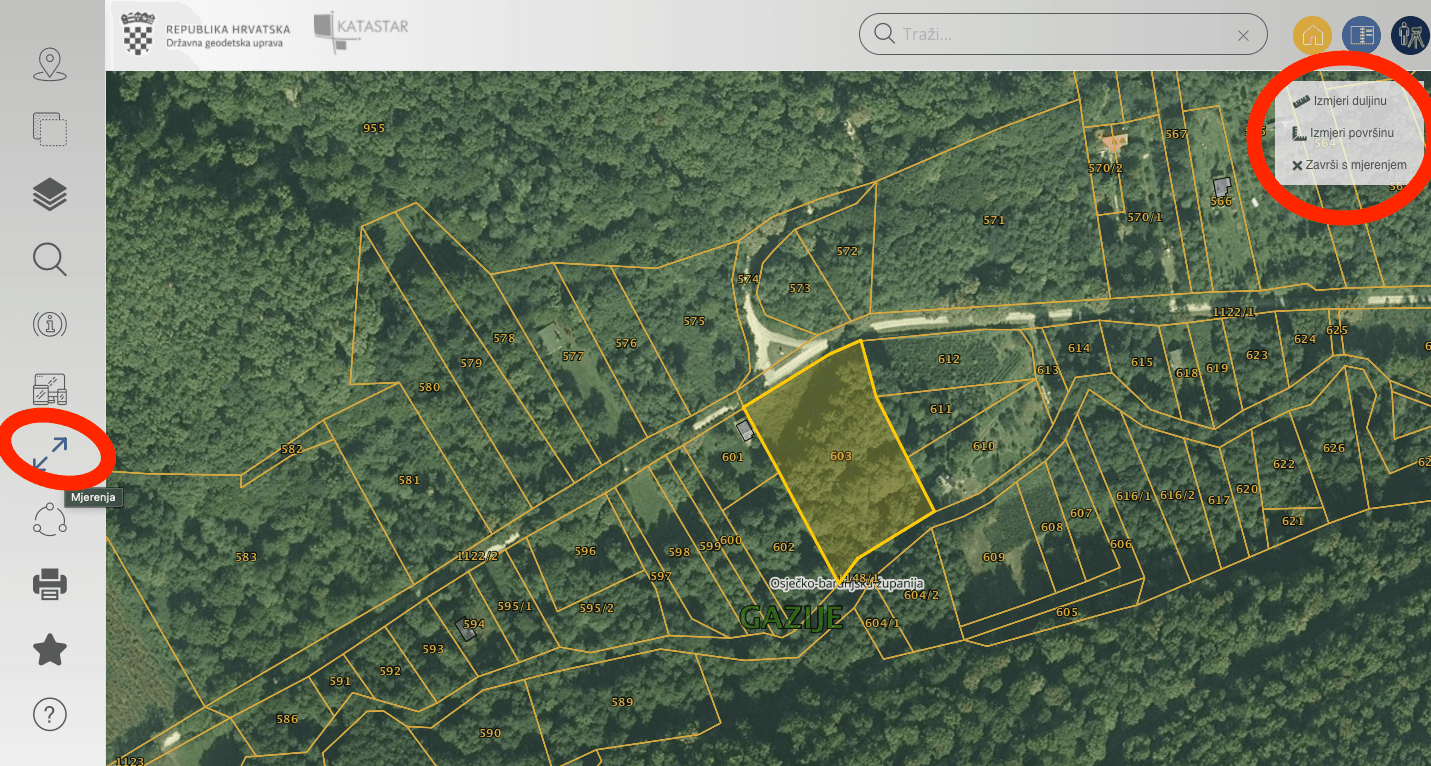Viewport: 1431px width, 766px height.
Task: Click parcel label 605
Action: [1067, 611]
